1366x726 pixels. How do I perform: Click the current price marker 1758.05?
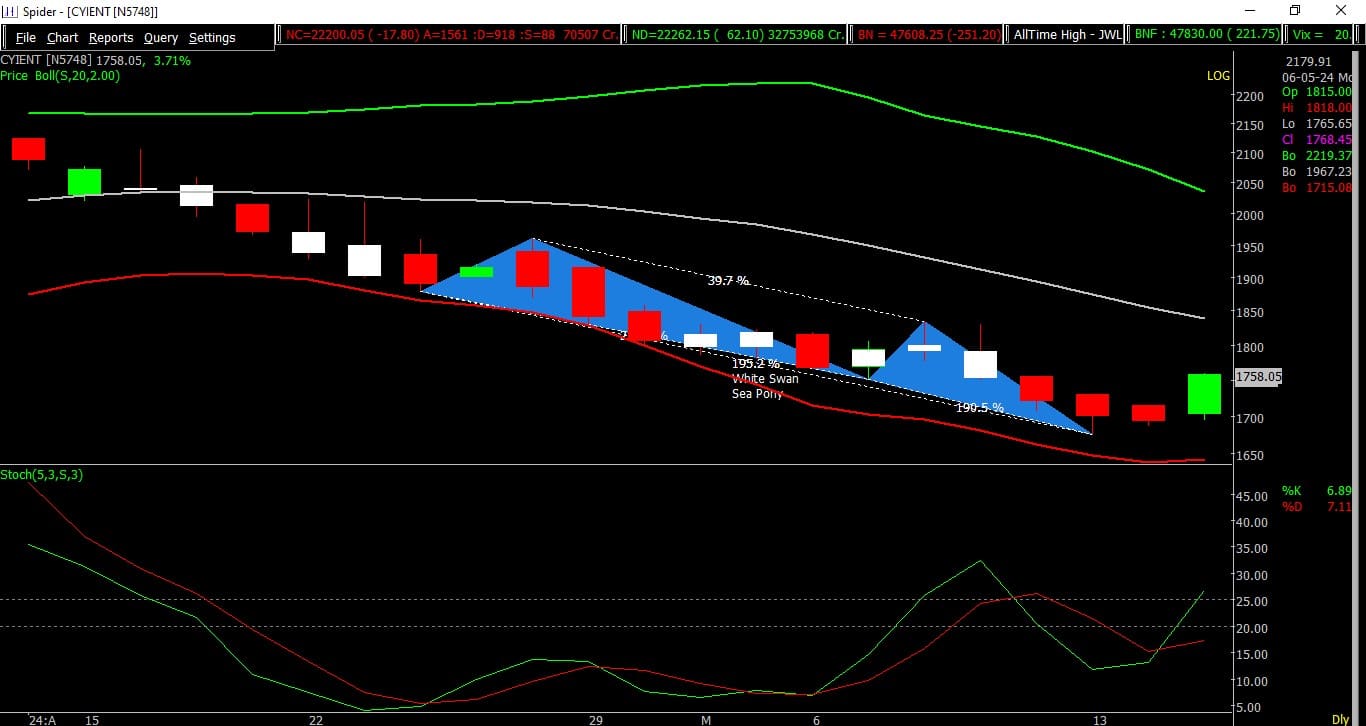tap(1258, 377)
